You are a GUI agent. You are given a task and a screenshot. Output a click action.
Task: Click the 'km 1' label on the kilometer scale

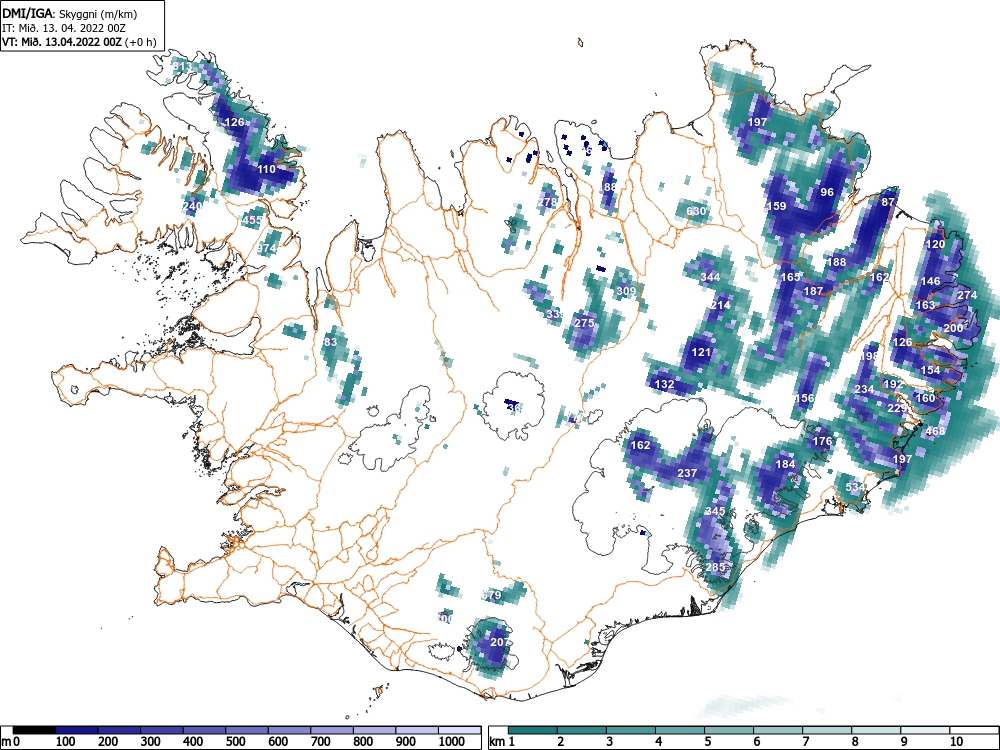point(503,742)
